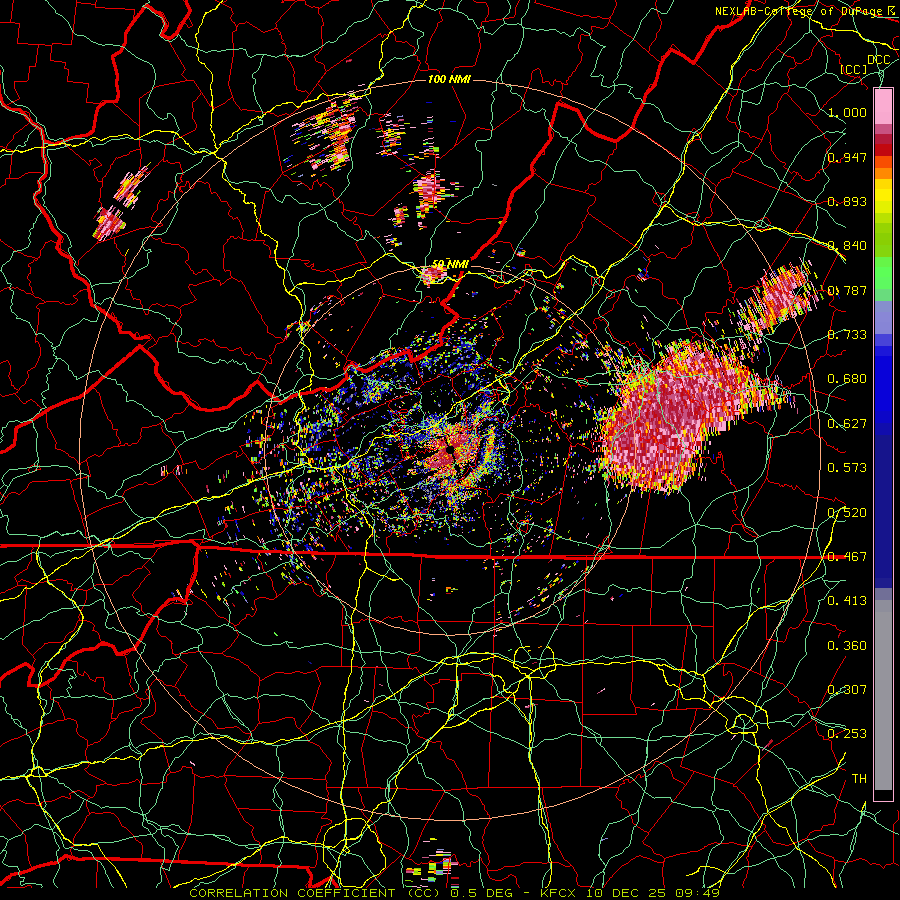
Task: Select the 0.573 scale value
Action: (x=847, y=468)
